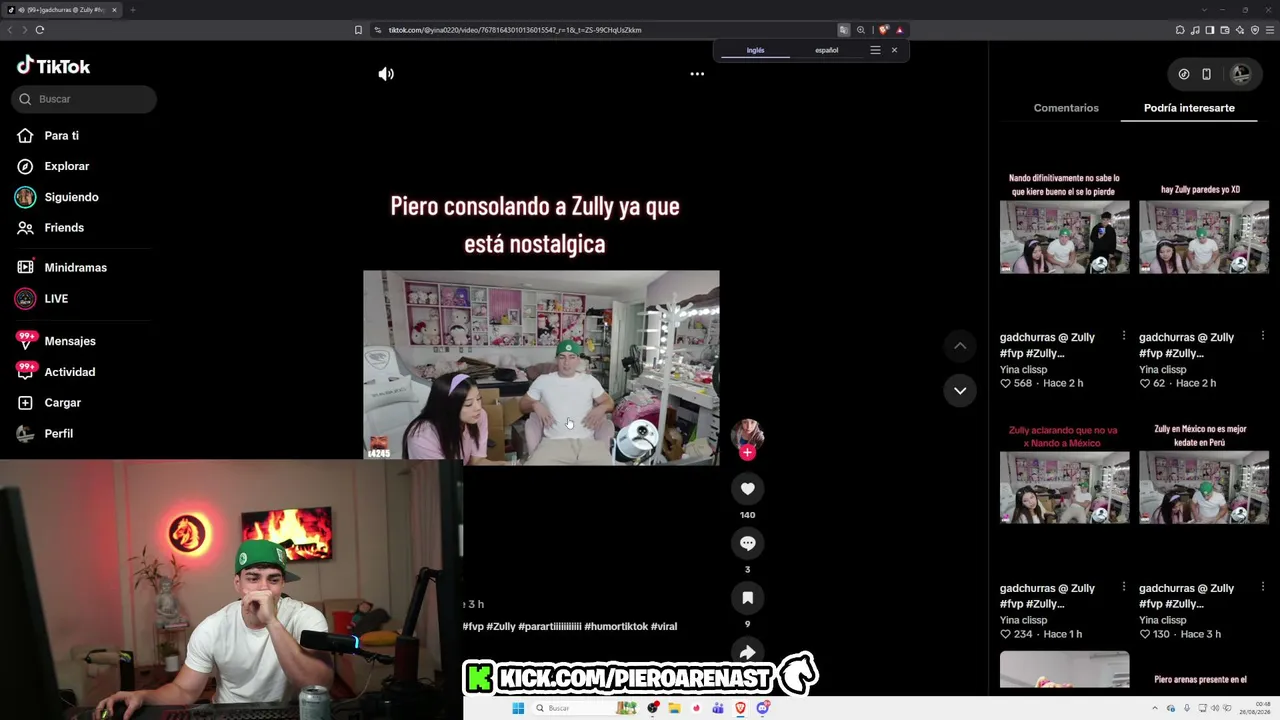The width and height of the screenshot is (1280, 720).
Task: Open the get-app phone icon
Action: [x=1206, y=74]
